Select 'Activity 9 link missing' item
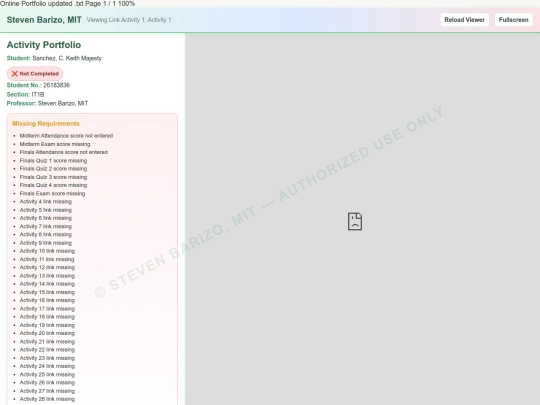This screenshot has height=405, width=540. 46,243
